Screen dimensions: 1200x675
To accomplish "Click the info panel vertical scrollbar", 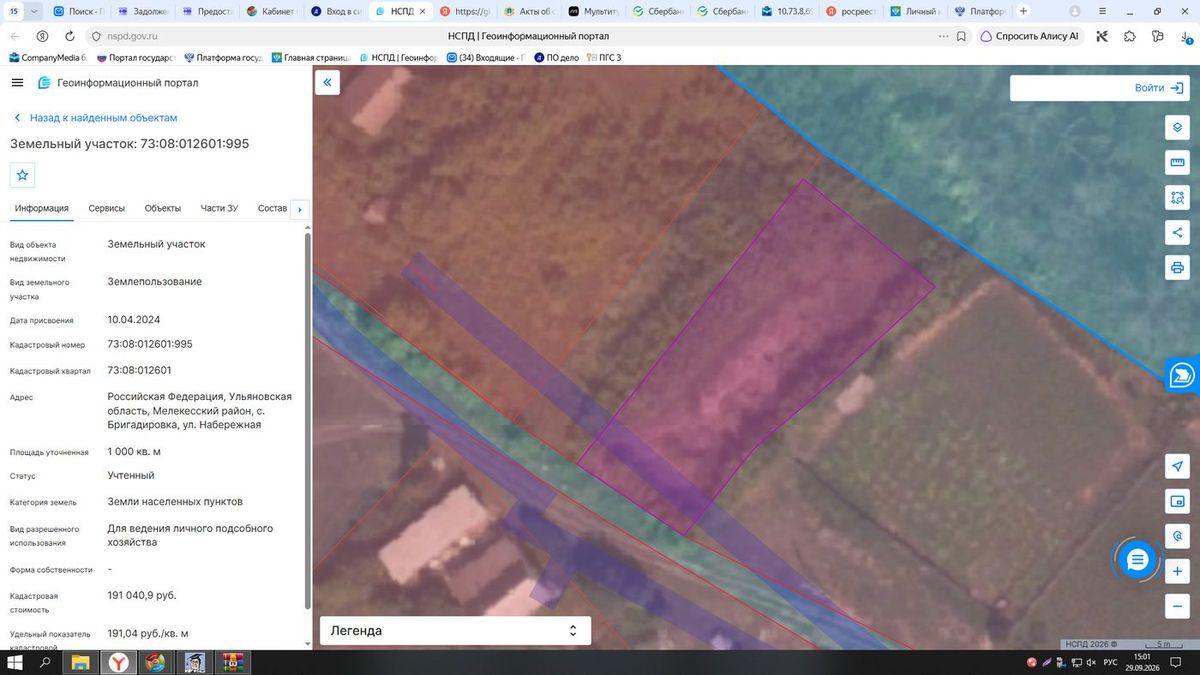I will [x=307, y=420].
